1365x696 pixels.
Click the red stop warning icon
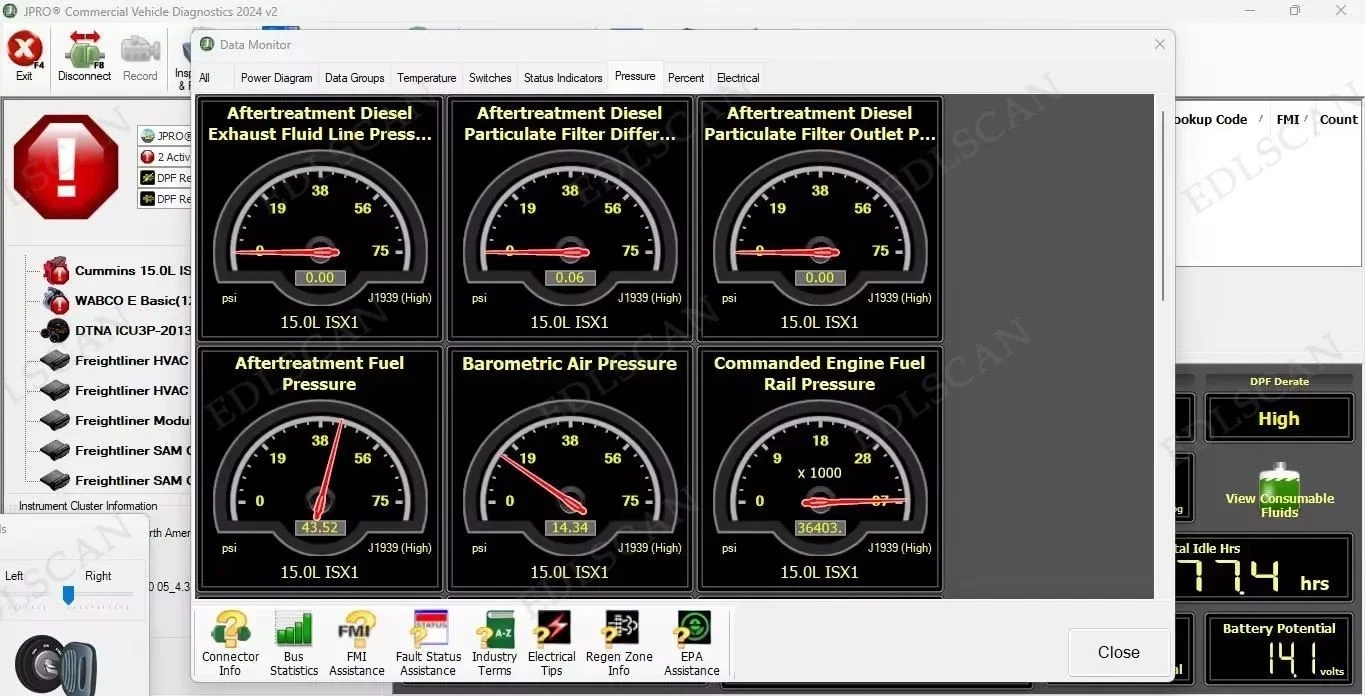point(65,167)
